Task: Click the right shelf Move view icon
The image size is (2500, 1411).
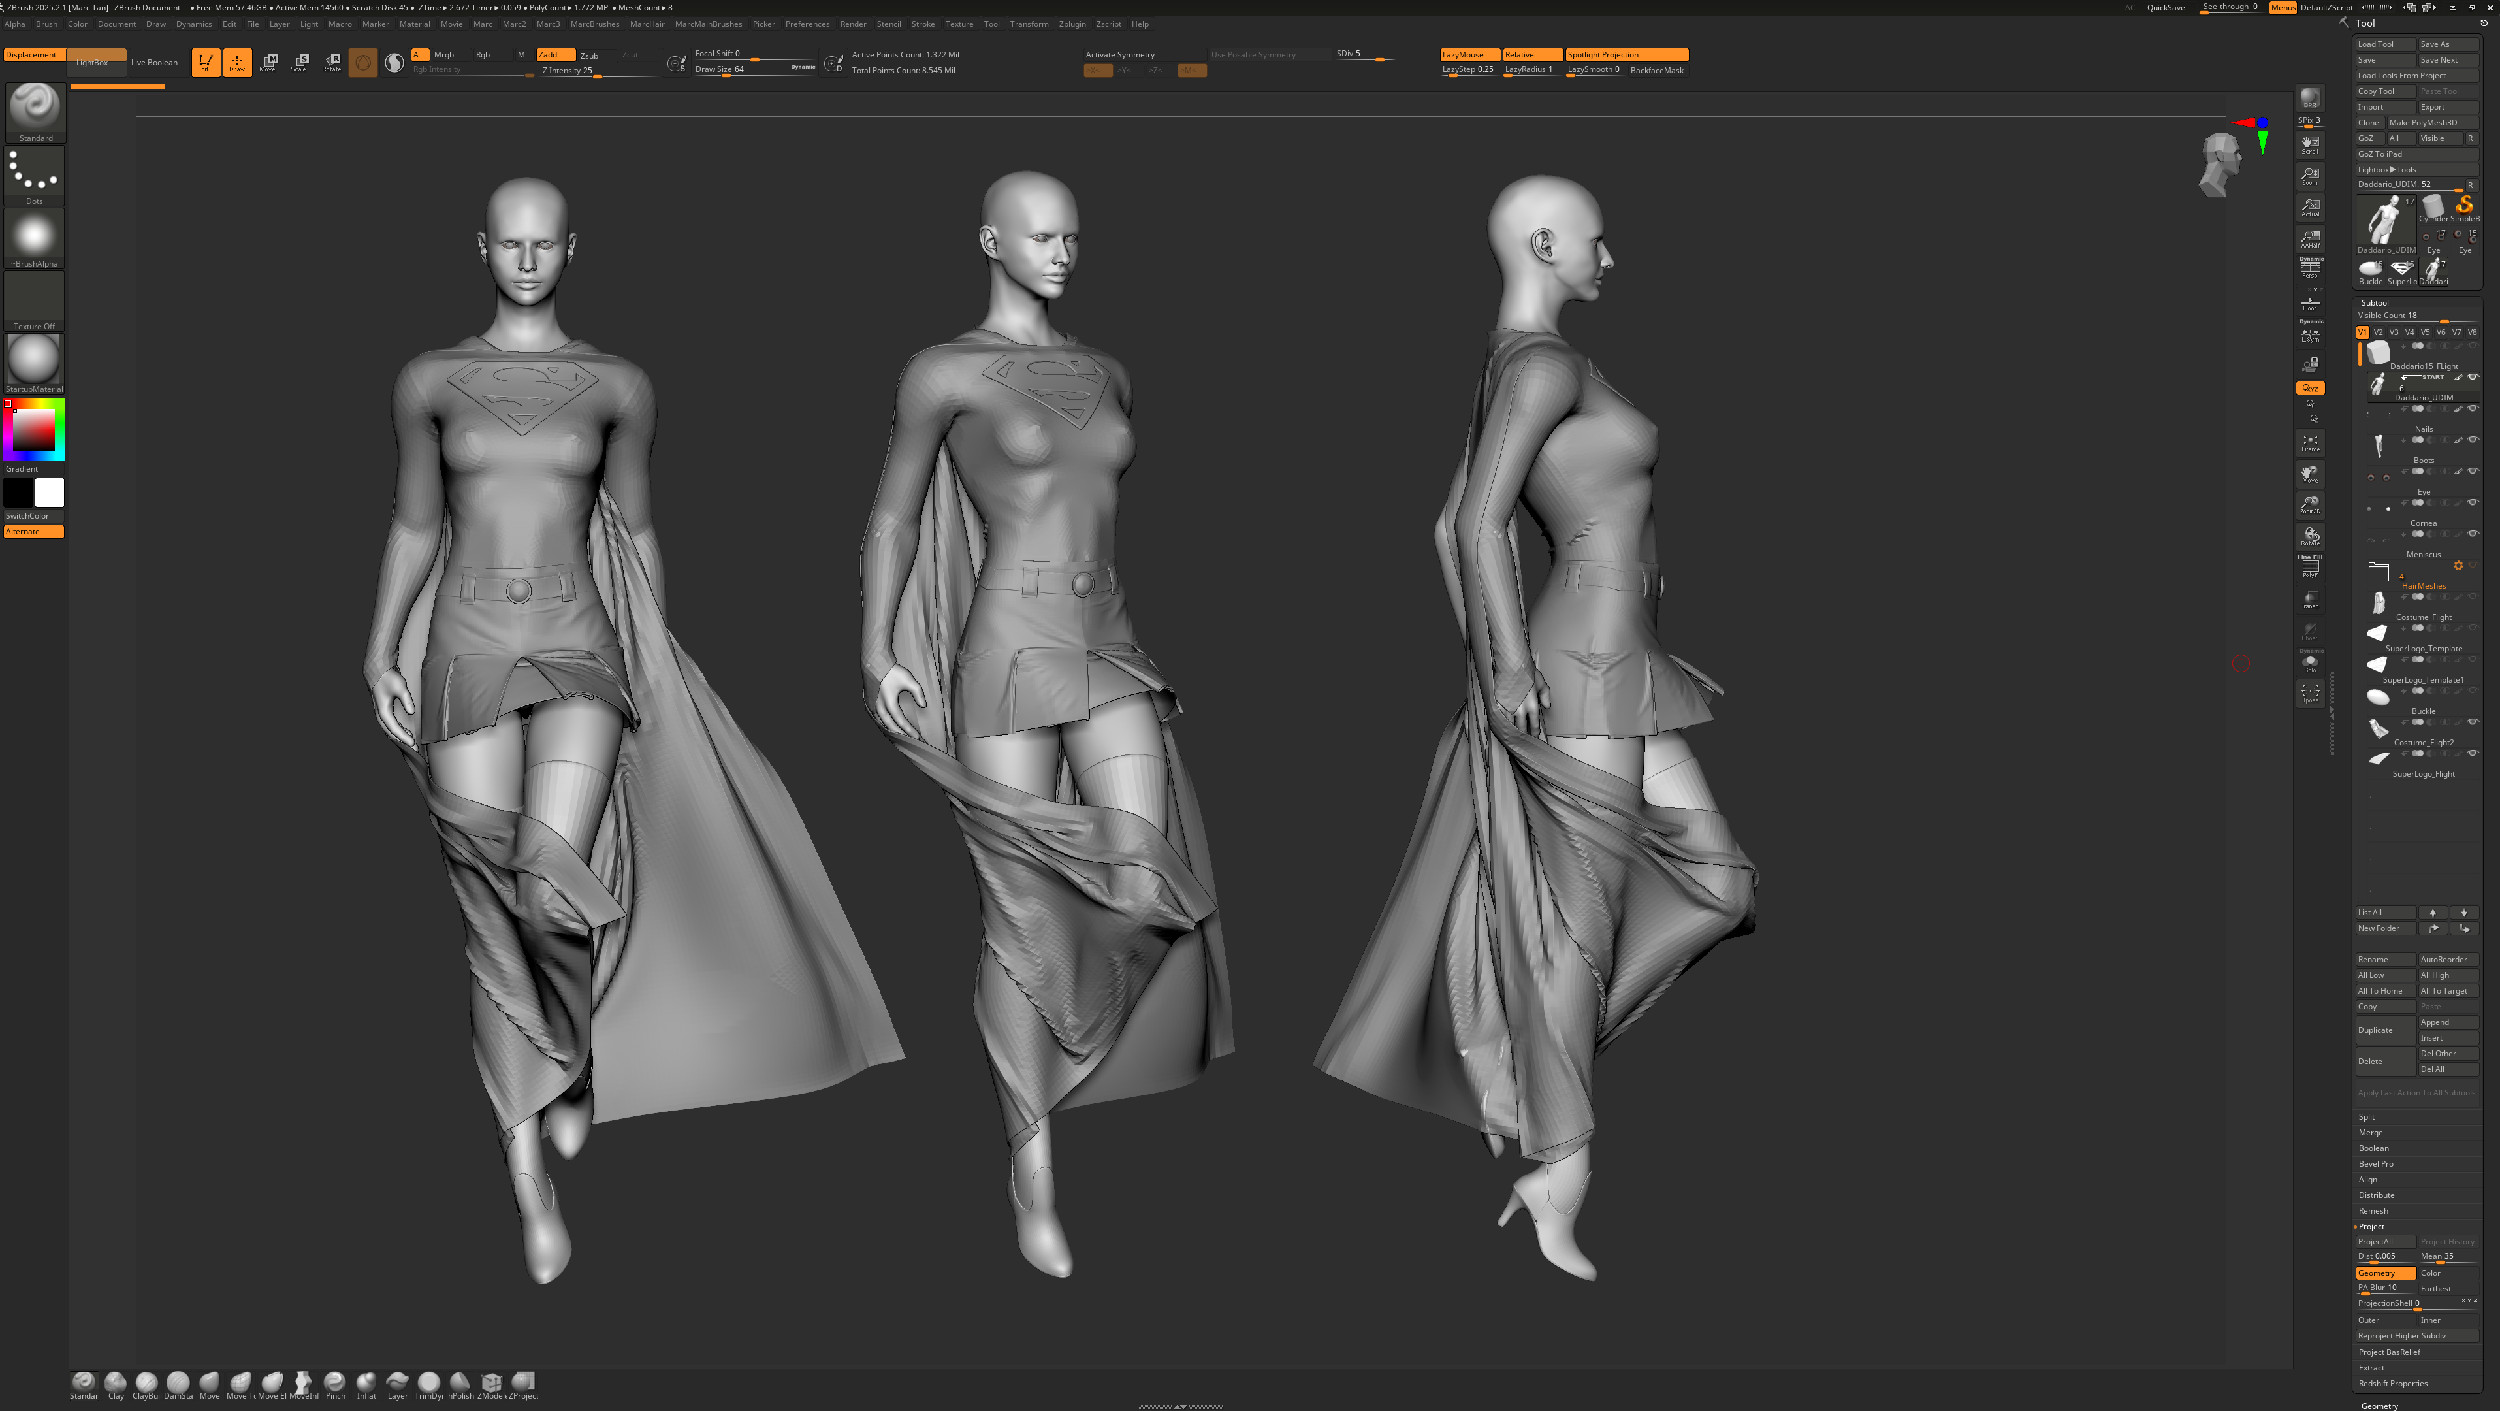Action: (x=2310, y=473)
